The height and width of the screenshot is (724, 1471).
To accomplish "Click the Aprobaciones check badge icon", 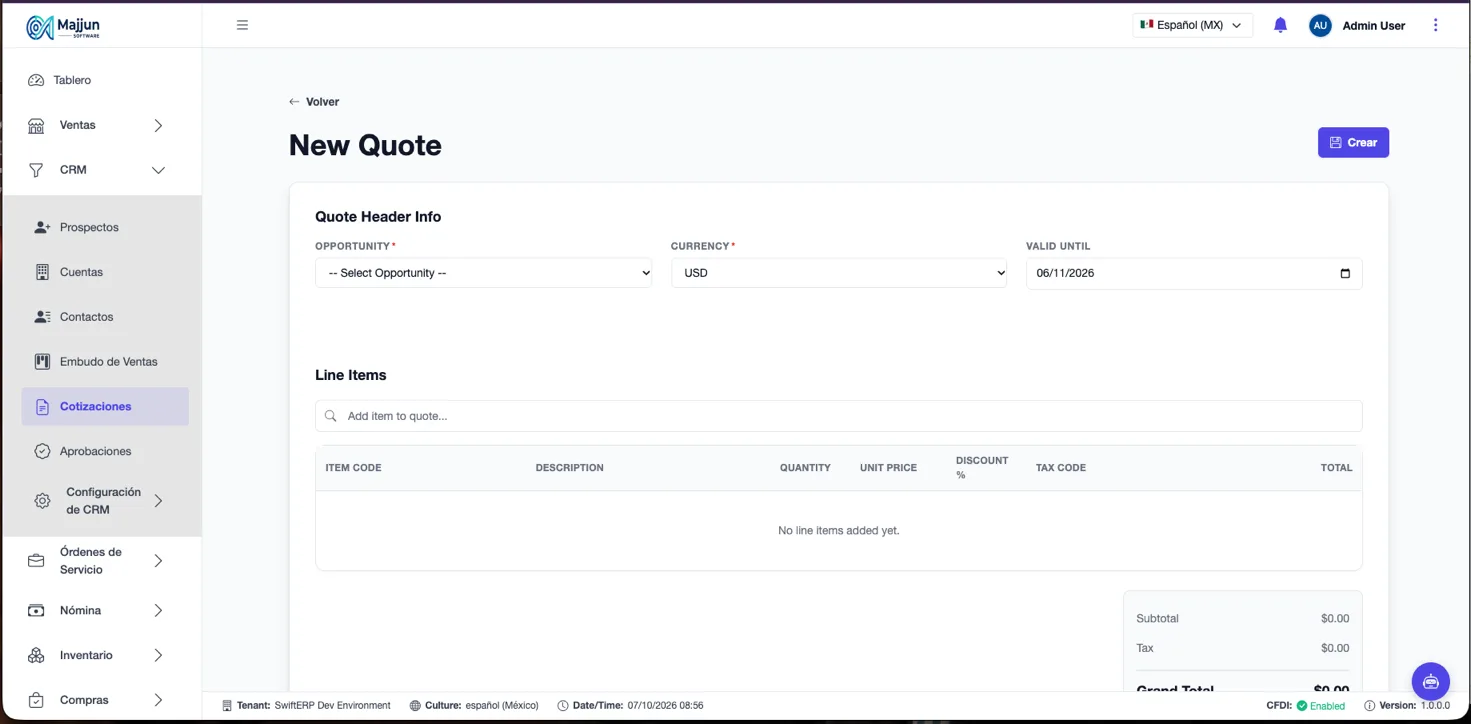I will [42, 451].
